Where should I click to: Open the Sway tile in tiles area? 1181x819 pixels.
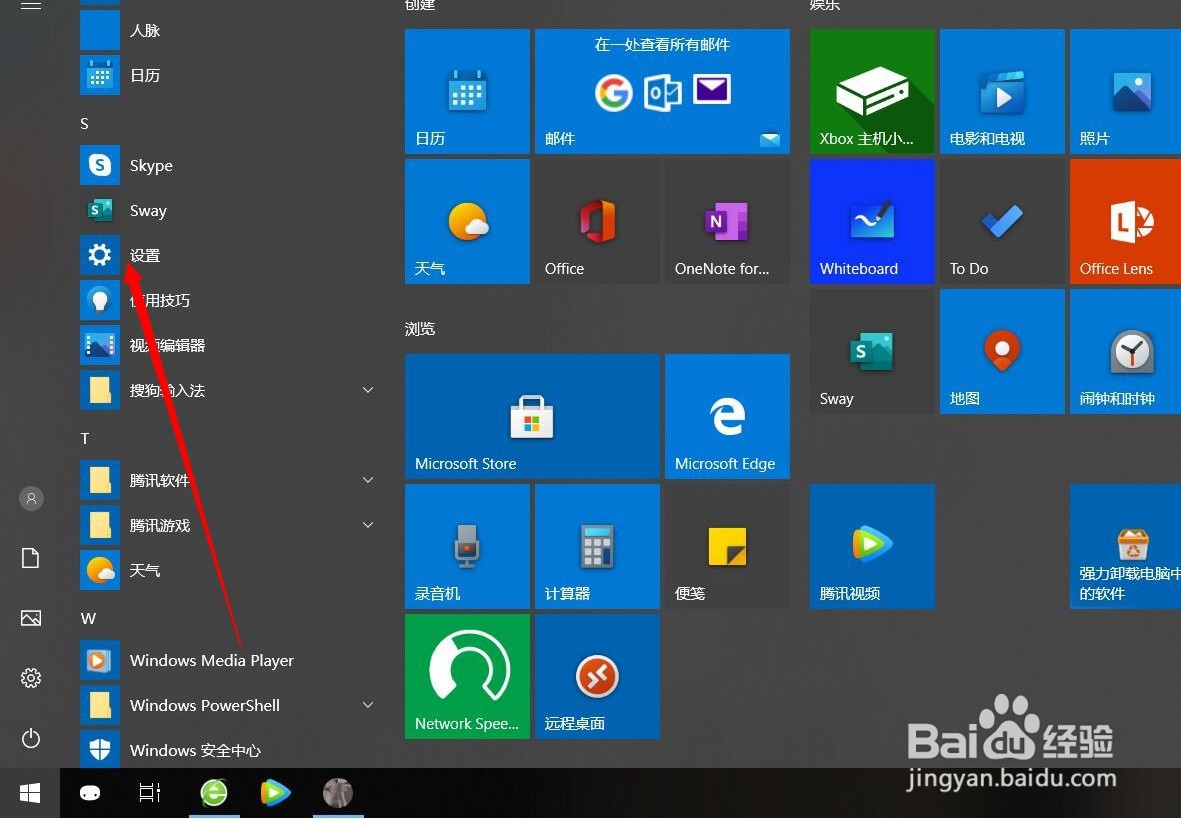point(872,351)
